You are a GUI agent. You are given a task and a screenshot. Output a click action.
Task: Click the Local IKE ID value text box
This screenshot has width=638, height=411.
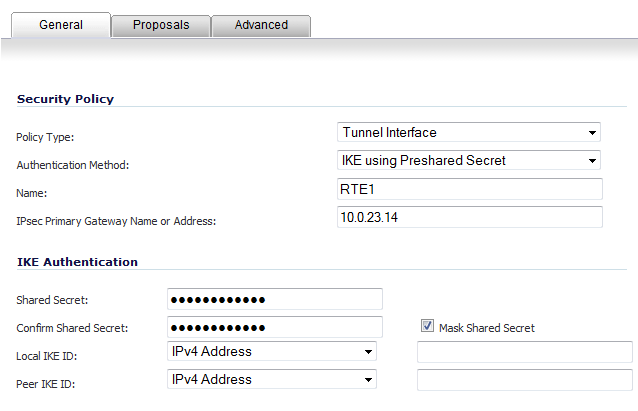pyautogui.click(x=525, y=352)
